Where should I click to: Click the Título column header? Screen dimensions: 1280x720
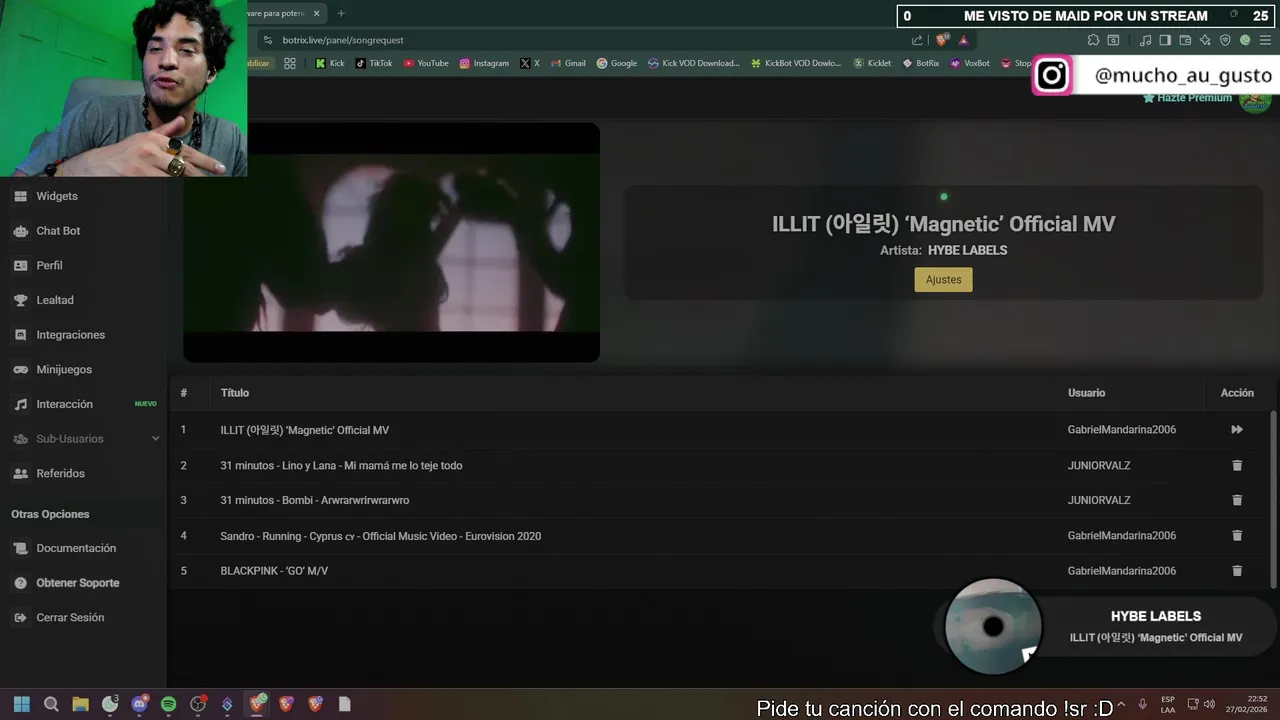(235, 393)
